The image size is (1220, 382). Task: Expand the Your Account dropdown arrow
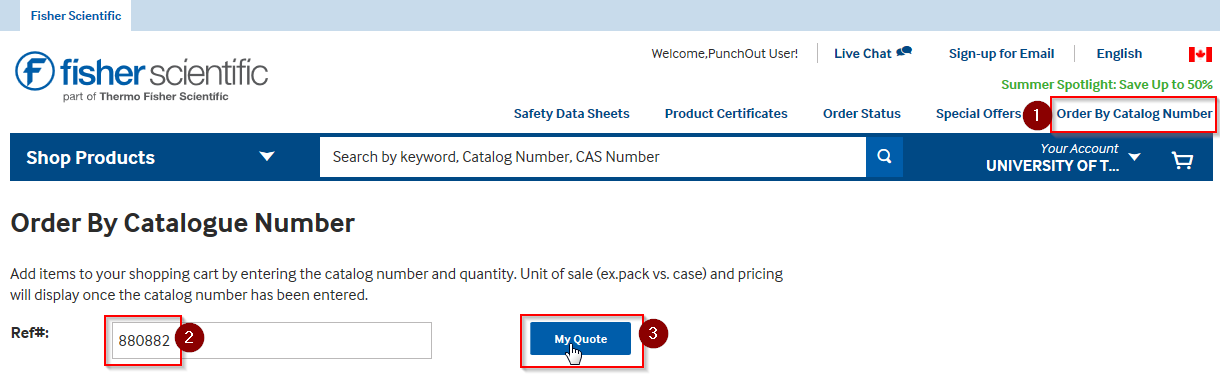(1134, 157)
